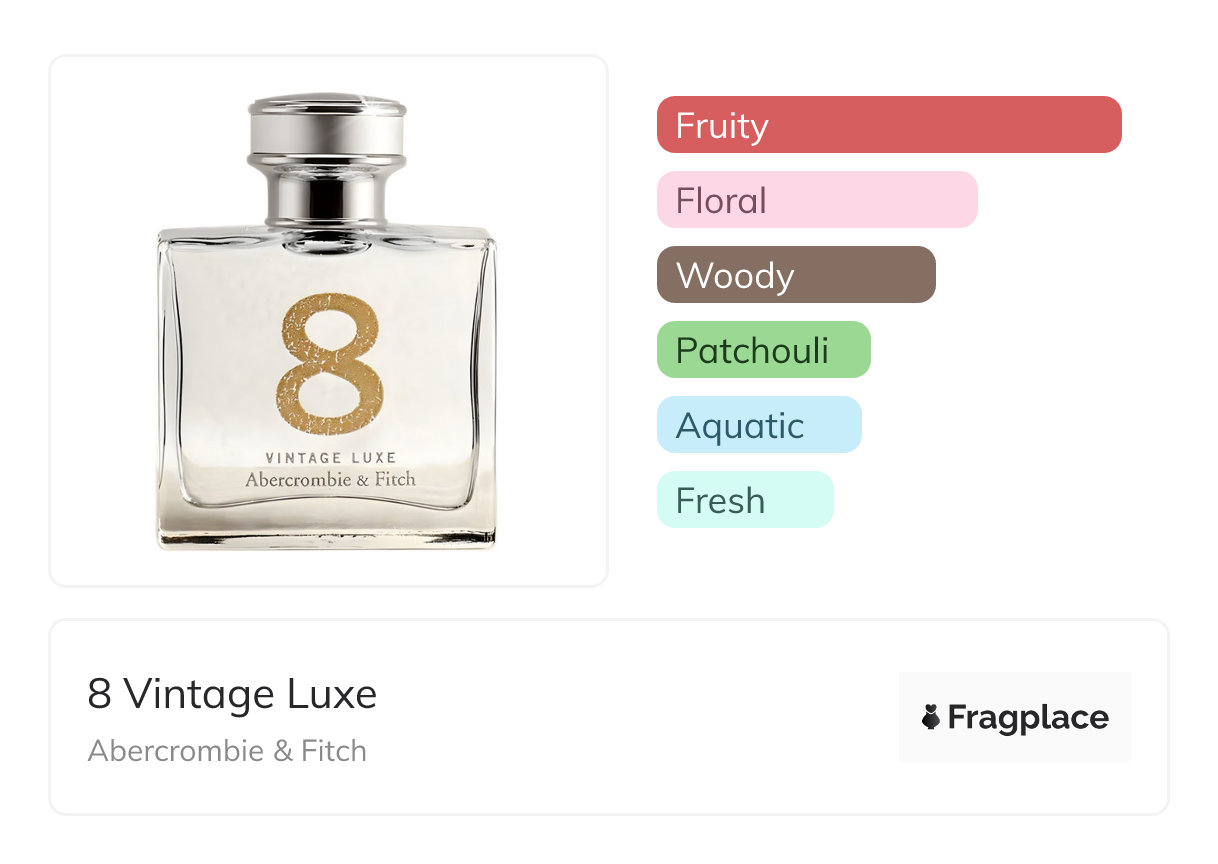Click the Floral label text

click(721, 201)
